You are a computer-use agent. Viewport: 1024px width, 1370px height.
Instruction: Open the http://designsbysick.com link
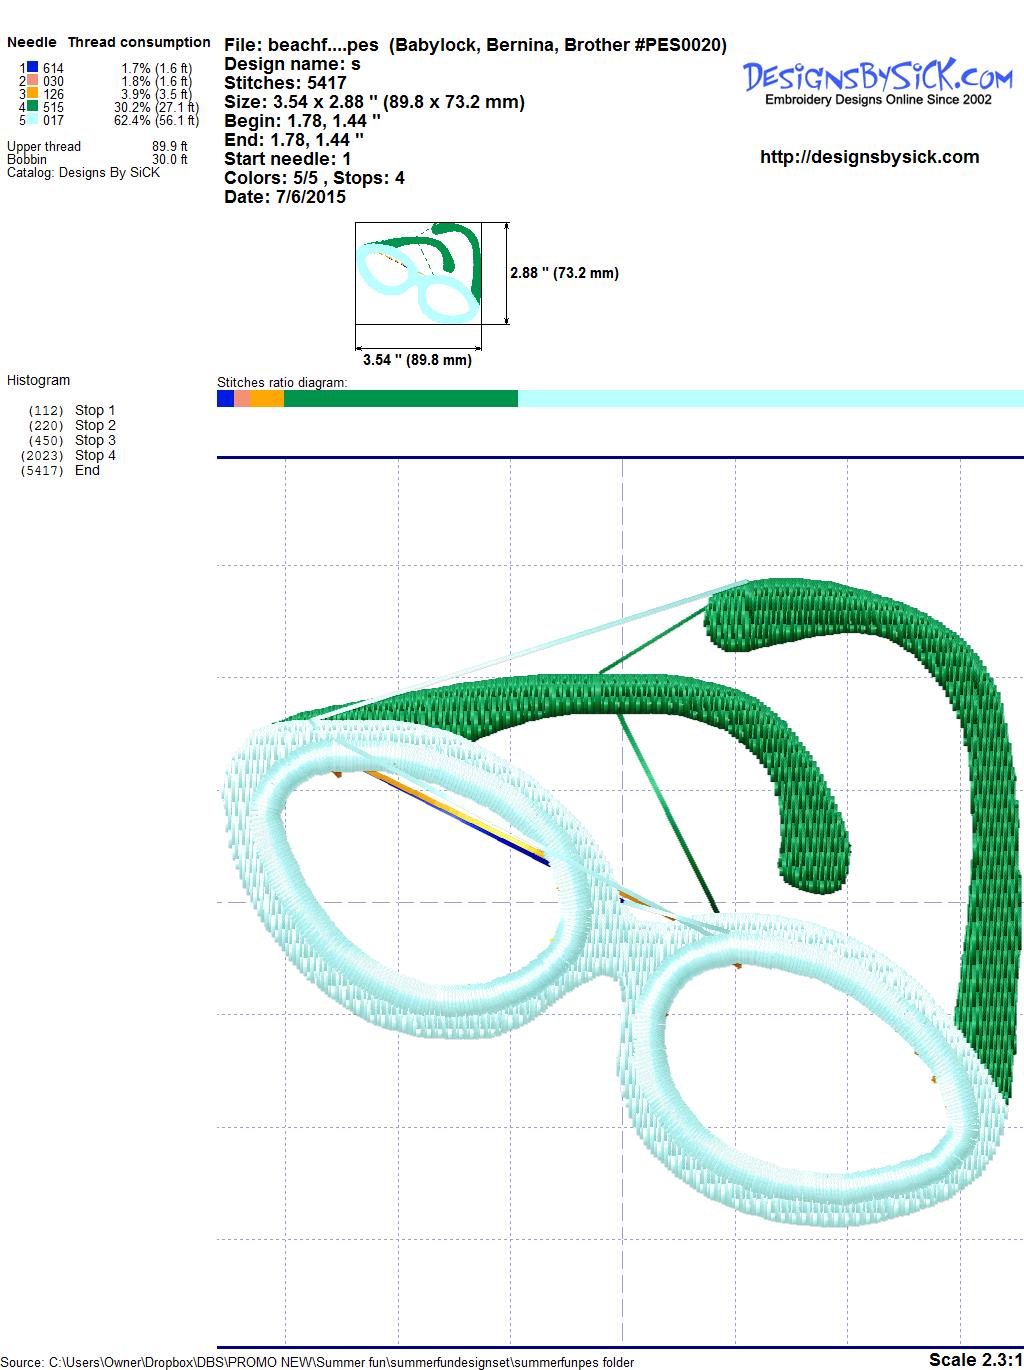coord(869,157)
